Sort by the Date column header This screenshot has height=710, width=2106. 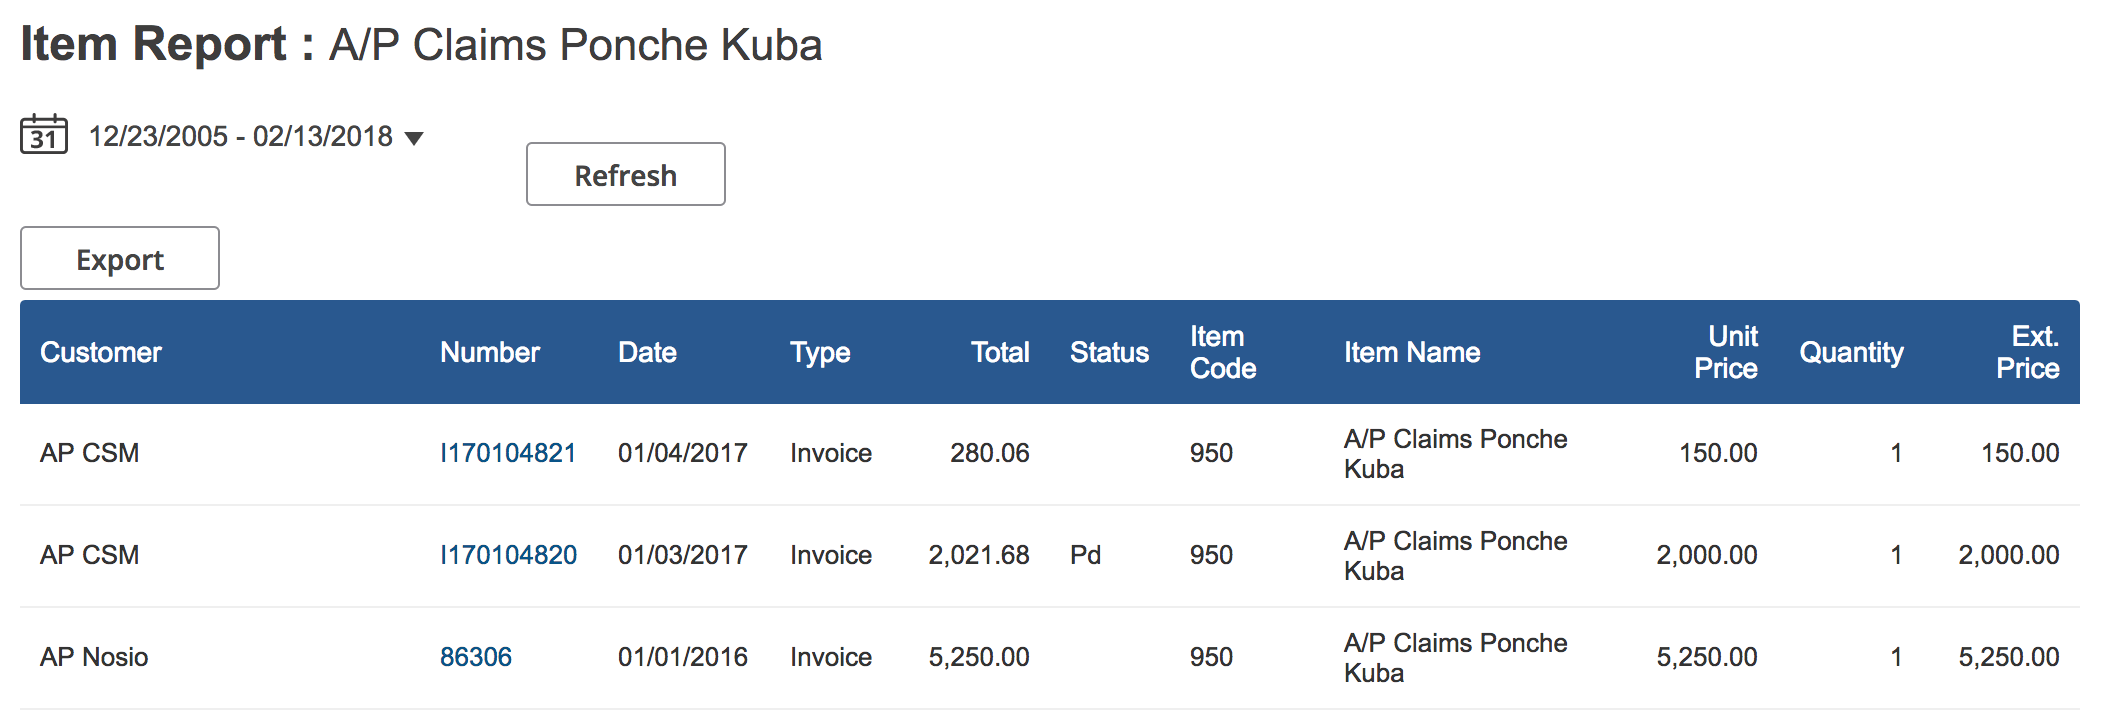click(x=647, y=352)
